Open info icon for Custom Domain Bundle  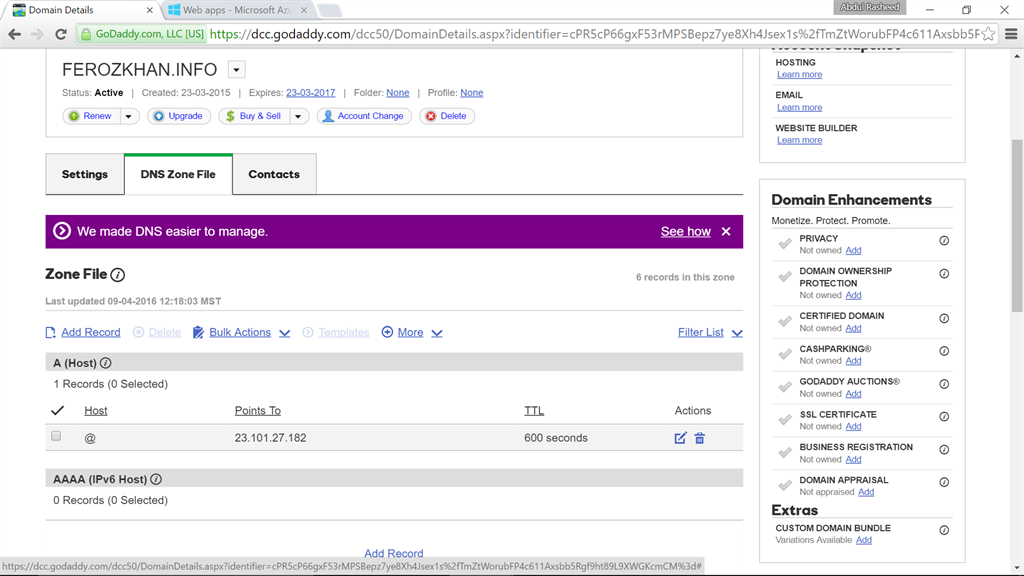tap(944, 530)
